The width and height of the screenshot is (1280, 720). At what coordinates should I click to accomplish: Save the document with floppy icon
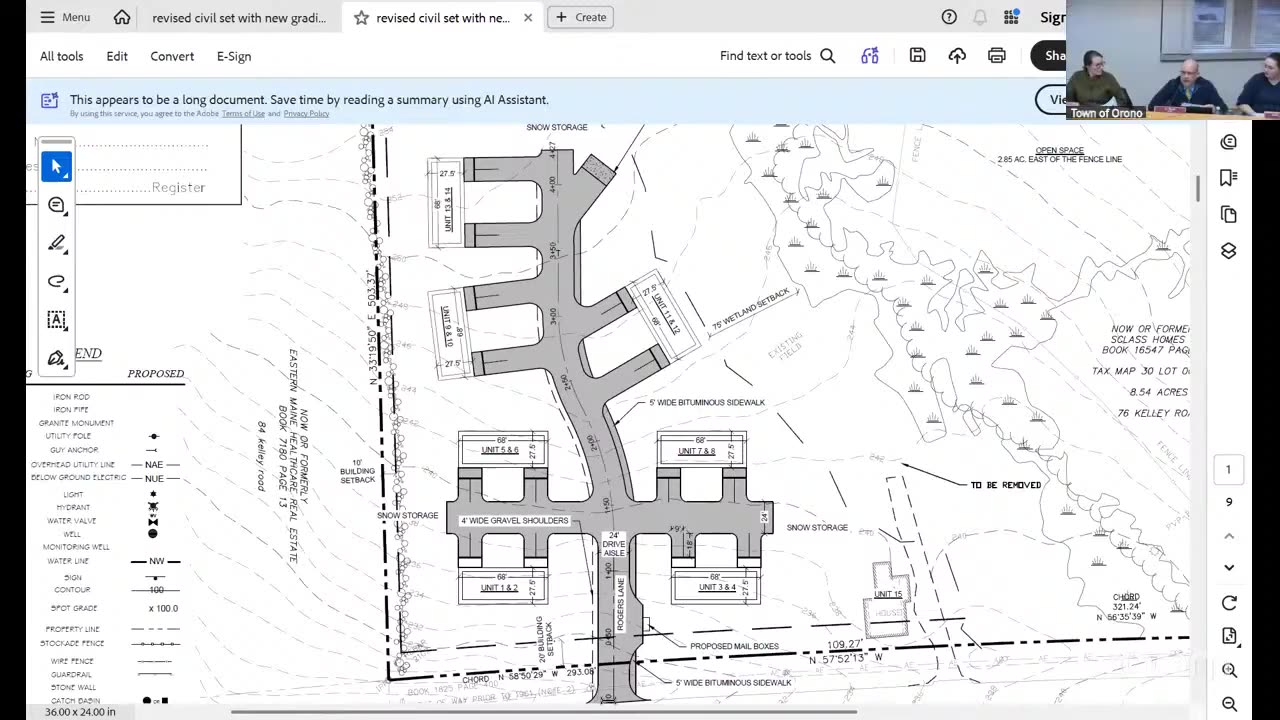(917, 56)
